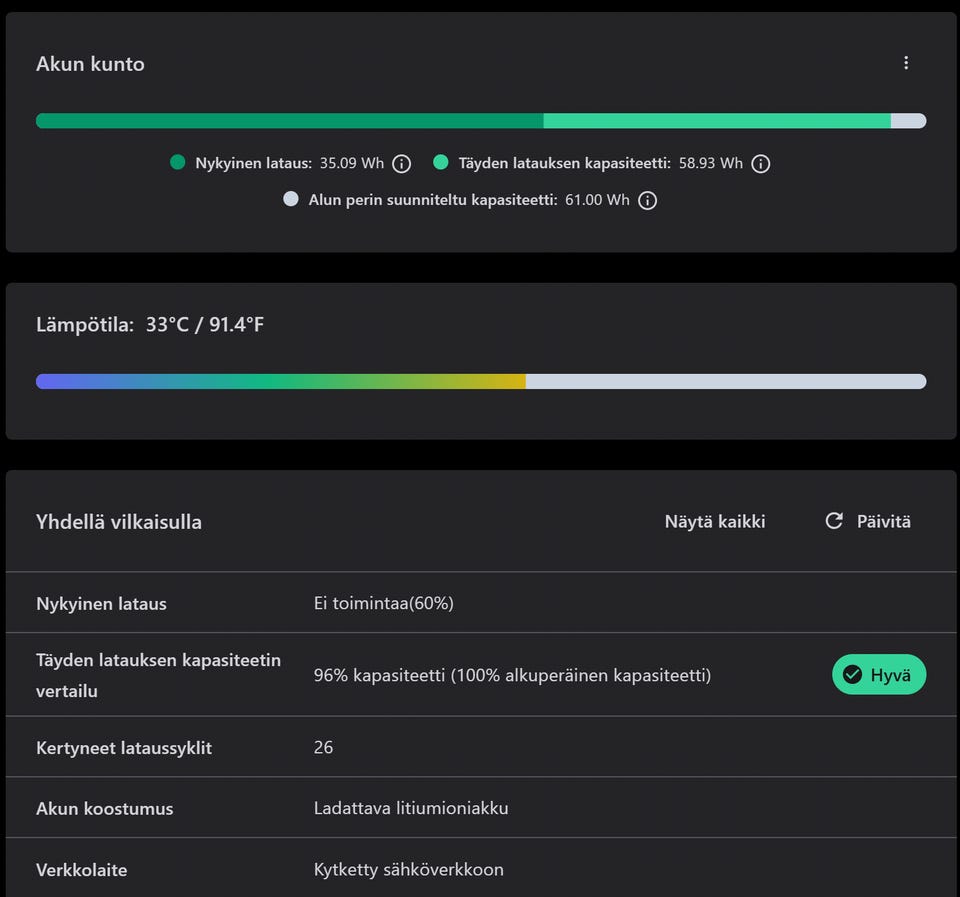This screenshot has width=960, height=897.
Task: Click Täyden latauksen kapasiteetin vertailu label
Action: coord(158,675)
